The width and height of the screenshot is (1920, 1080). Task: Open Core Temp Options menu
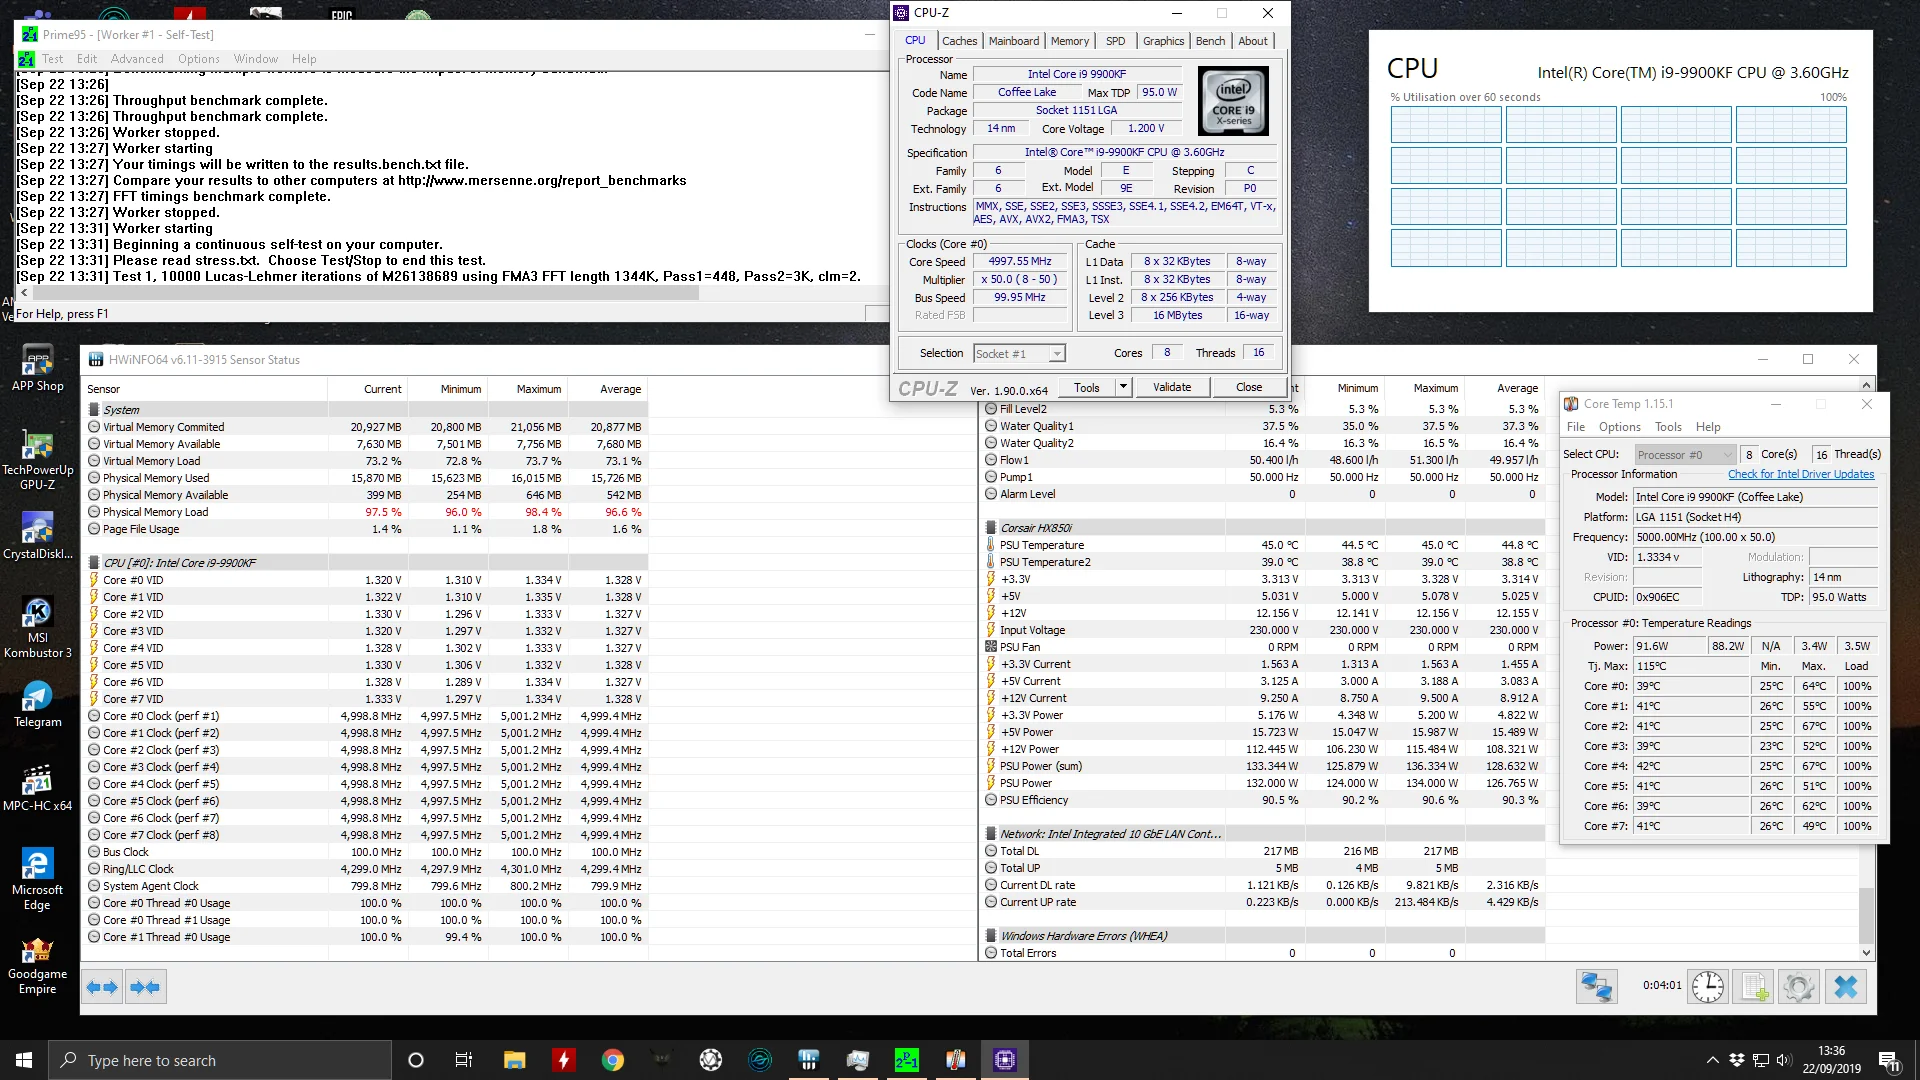1619,427
